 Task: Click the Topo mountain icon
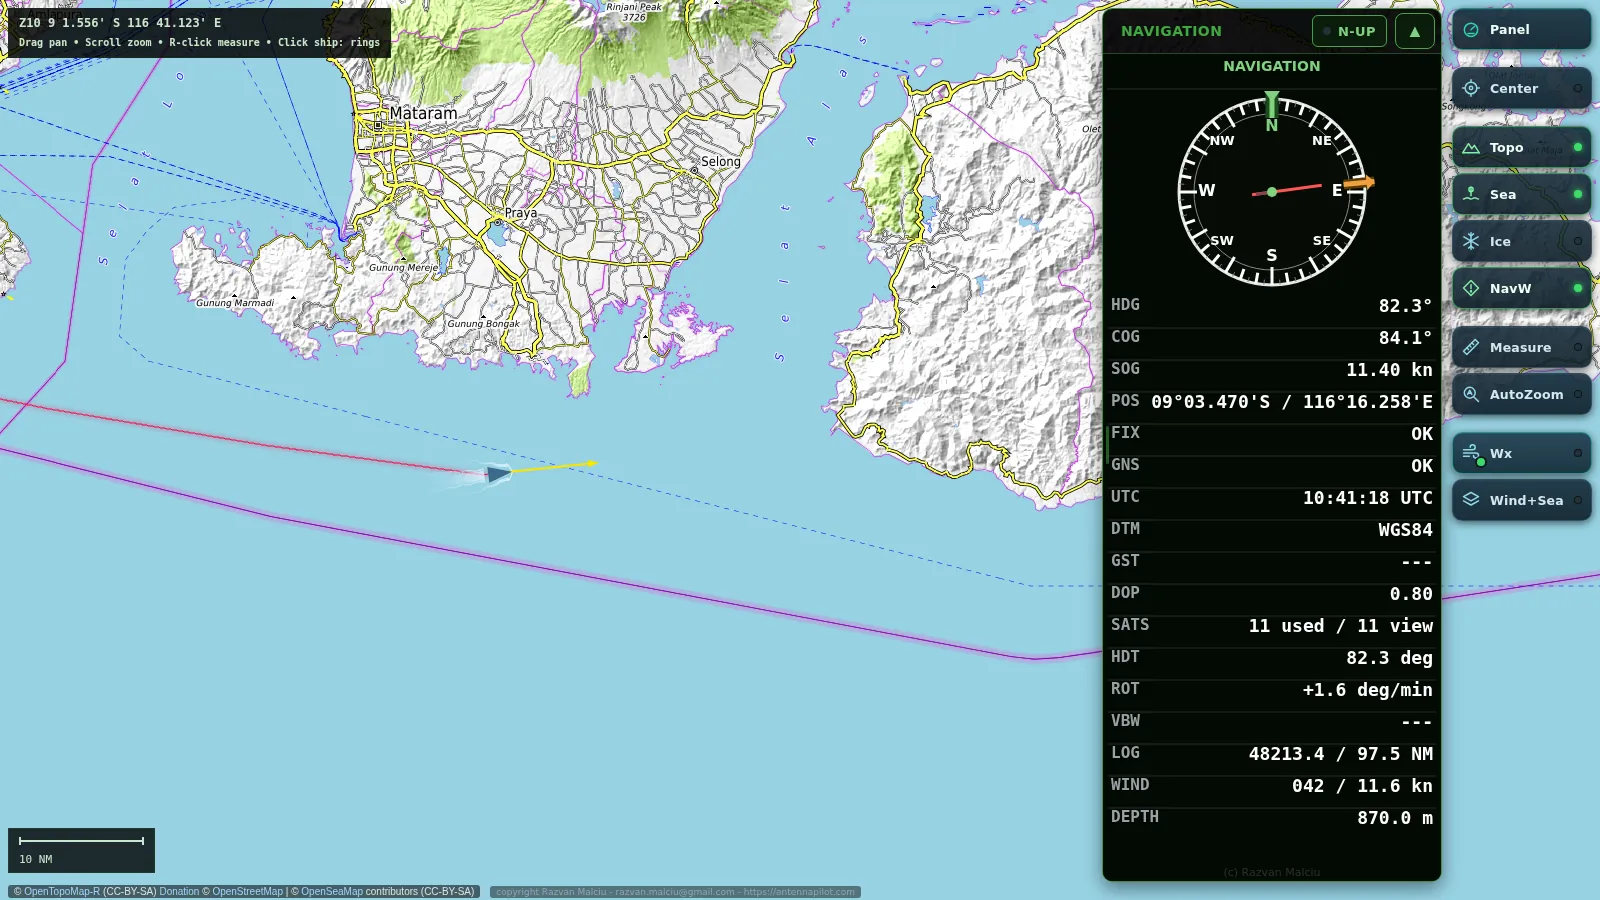pos(1471,147)
